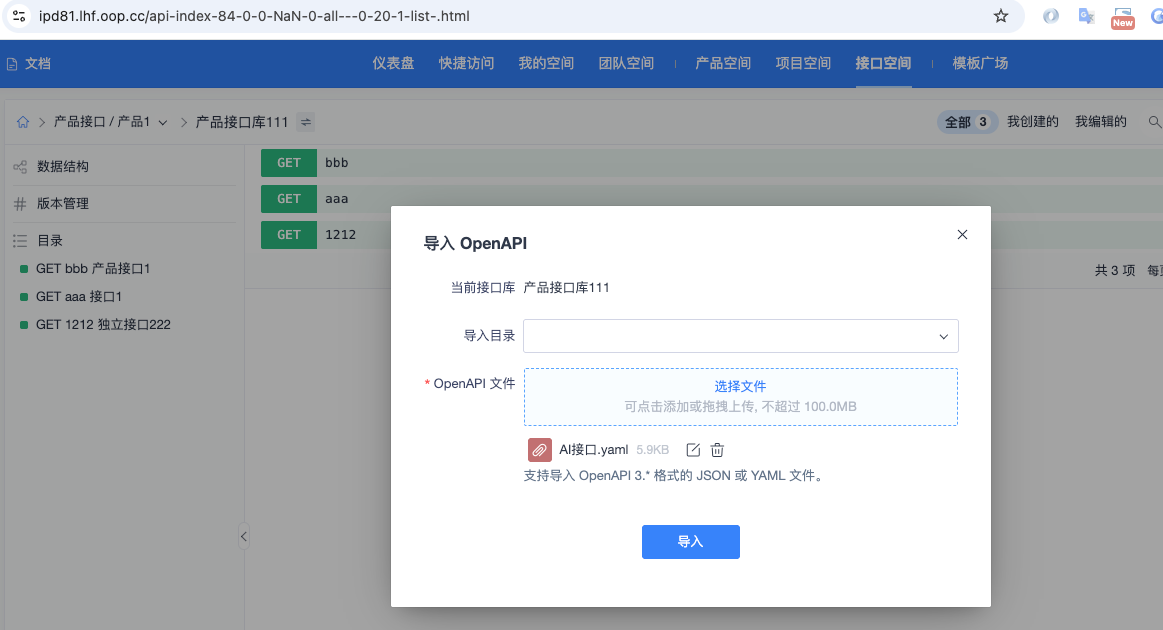
Task: Open the 仪表盘 tab
Action: pos(393,63)
